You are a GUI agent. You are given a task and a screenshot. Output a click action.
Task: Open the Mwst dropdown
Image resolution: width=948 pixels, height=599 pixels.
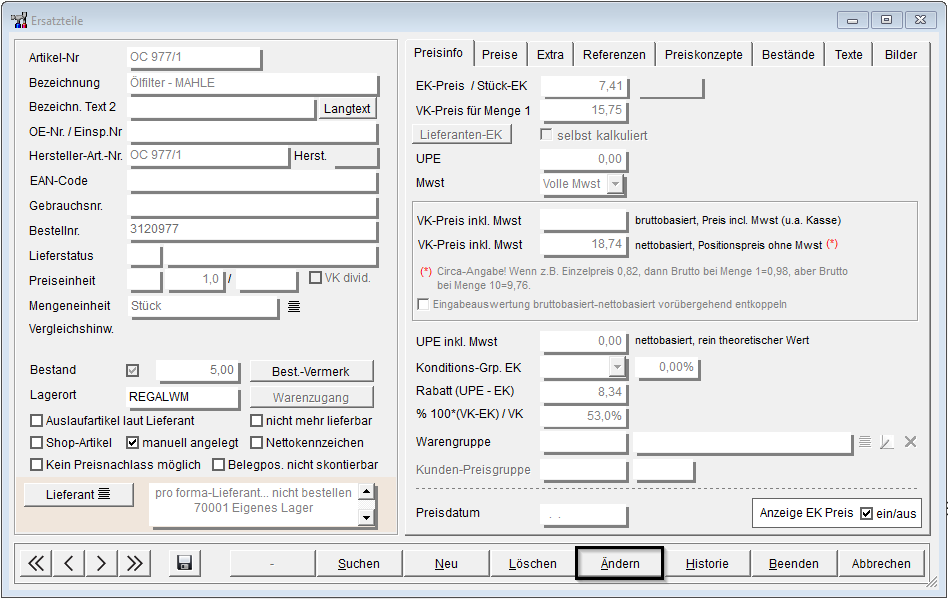(x=615, y=183)
